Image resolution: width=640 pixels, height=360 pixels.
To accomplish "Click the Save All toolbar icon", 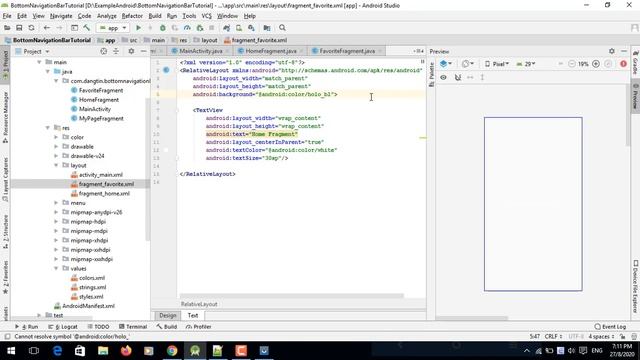I will pos(19,28).
